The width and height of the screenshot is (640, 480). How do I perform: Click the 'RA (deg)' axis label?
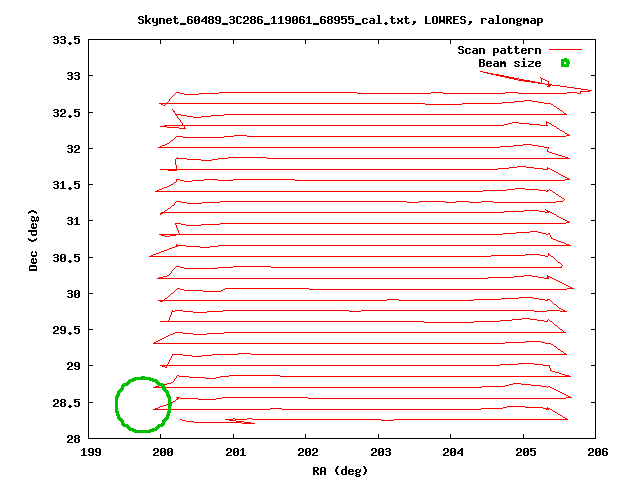pyautogui.click(x=340, y=471)
